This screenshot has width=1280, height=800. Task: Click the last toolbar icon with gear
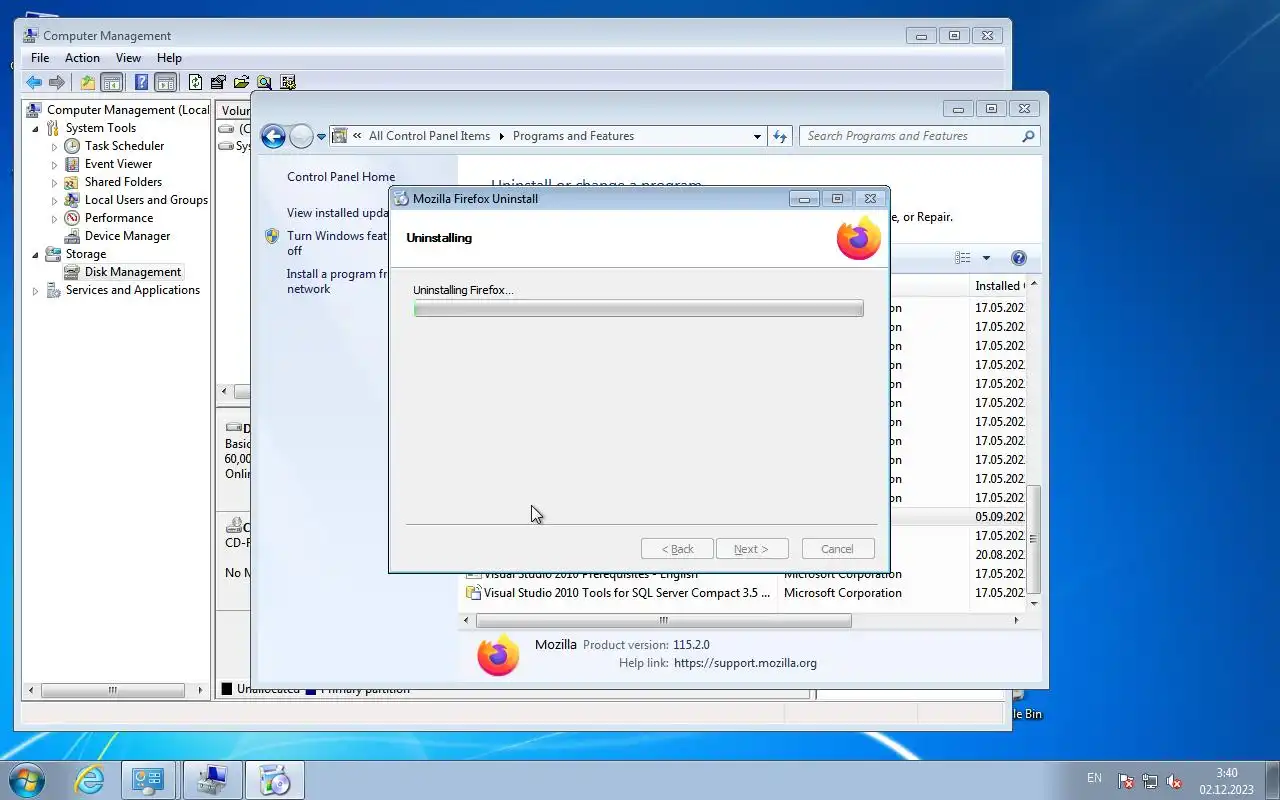[288, 82]
